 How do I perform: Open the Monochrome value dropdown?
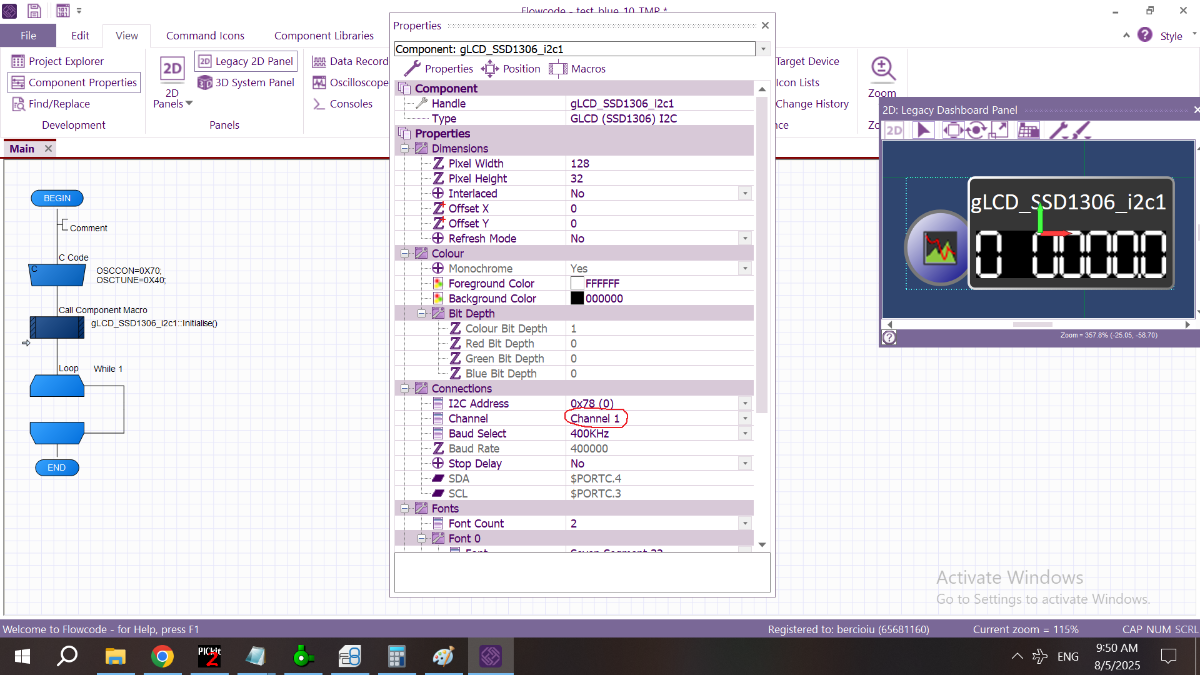point(744,268)
